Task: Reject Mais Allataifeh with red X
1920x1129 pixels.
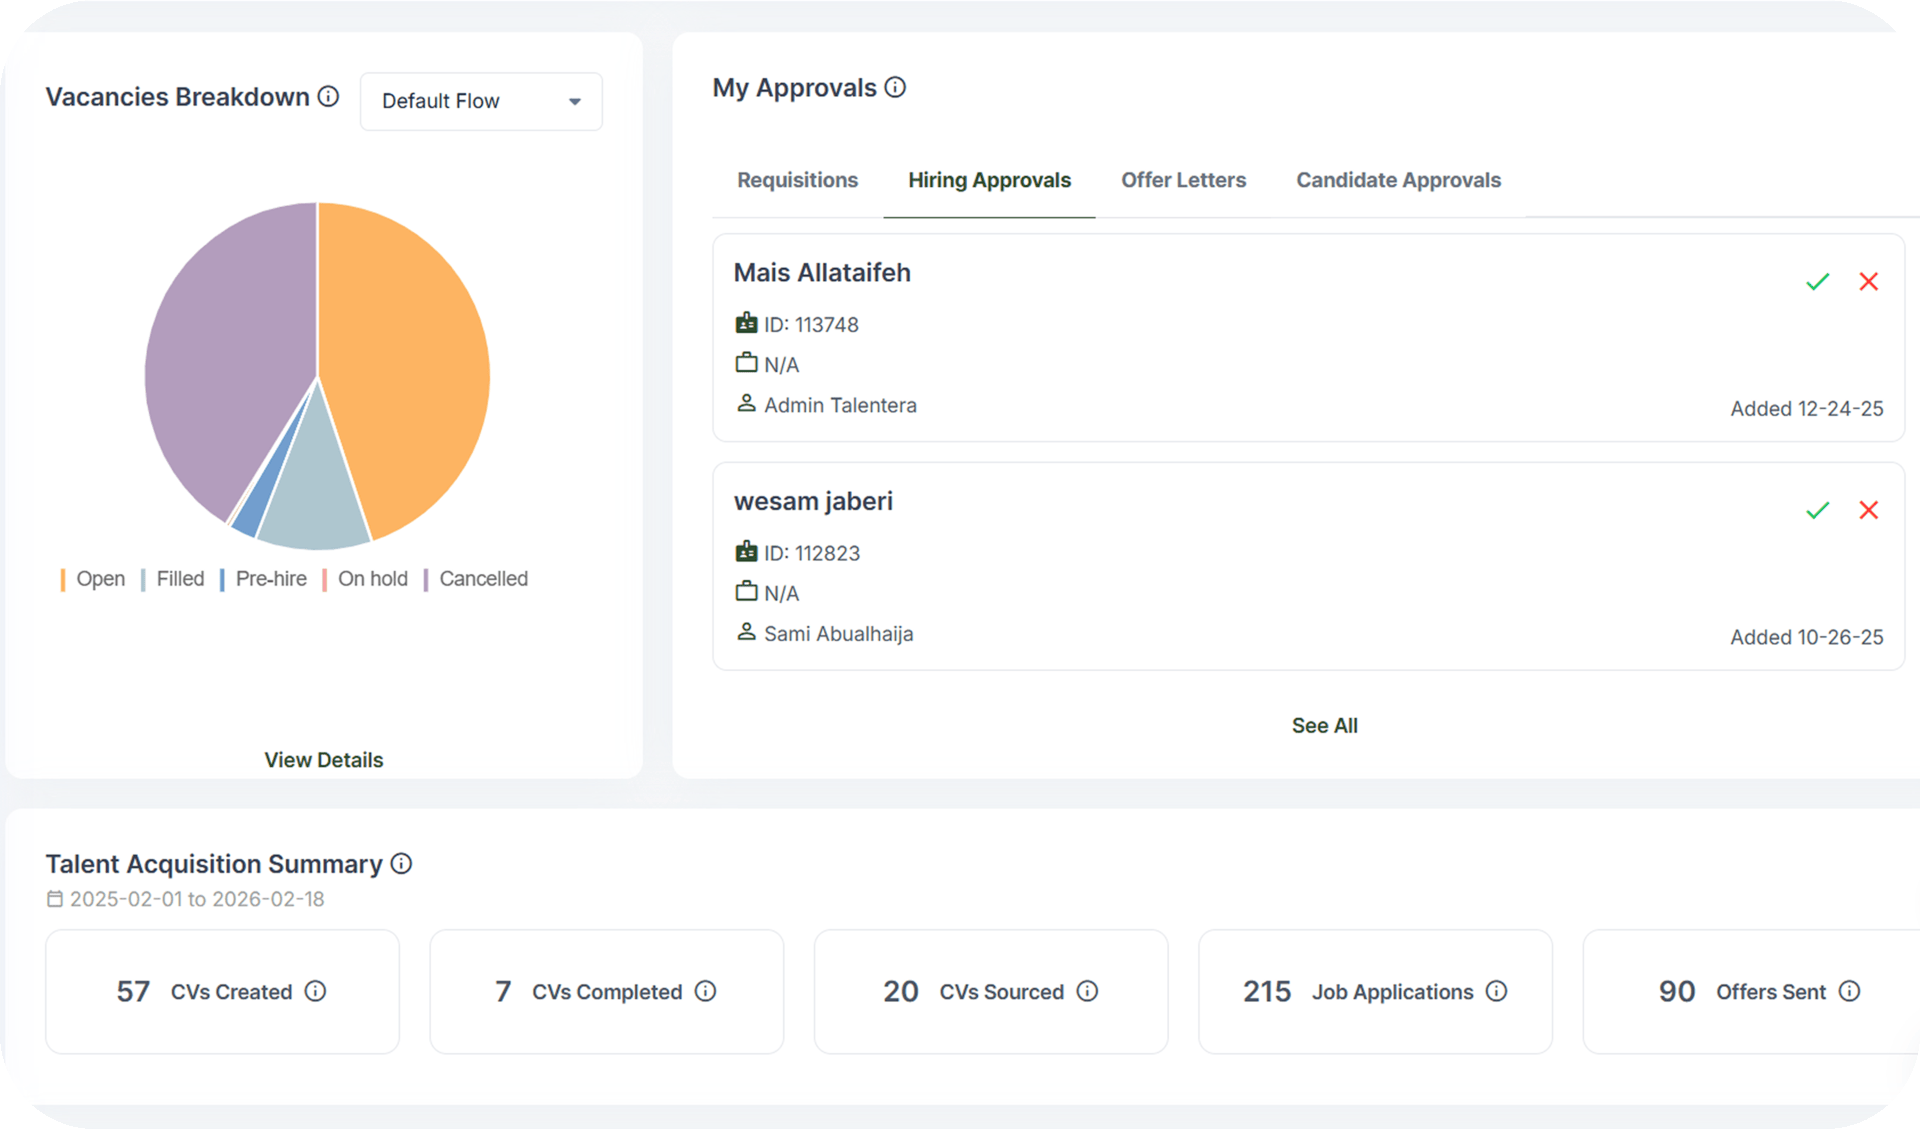Action: [1868, 282]
